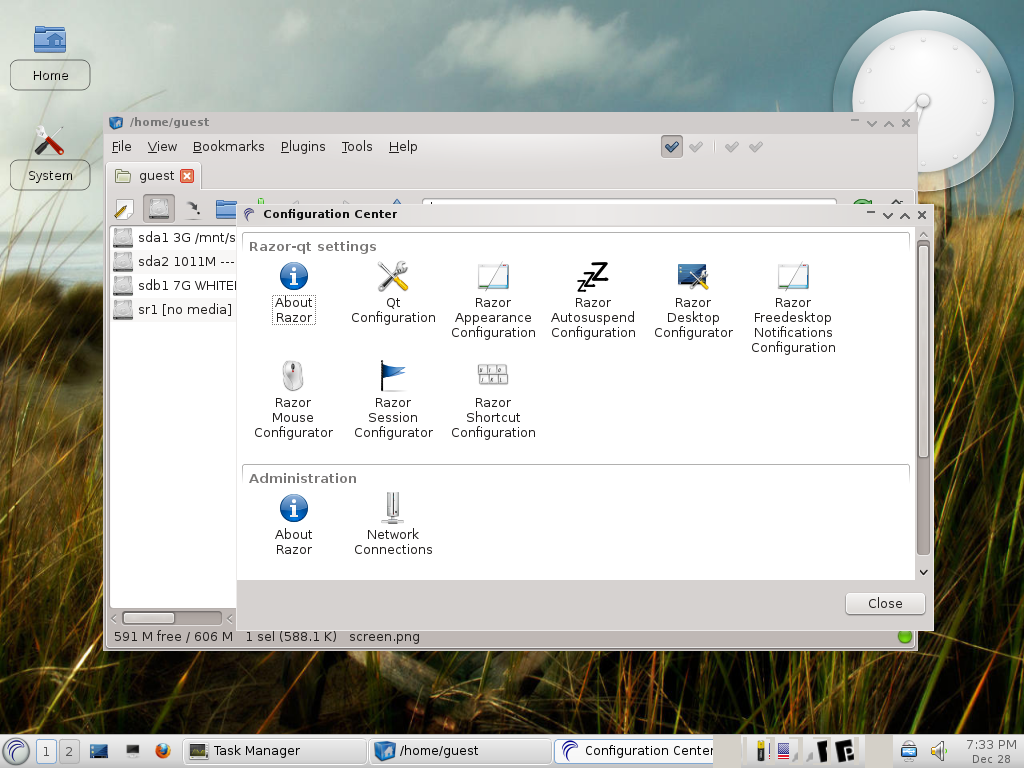Switch to the Task Manager taskbar button
Viewport: 1024px width, 768px height.
tap(274, 751)
